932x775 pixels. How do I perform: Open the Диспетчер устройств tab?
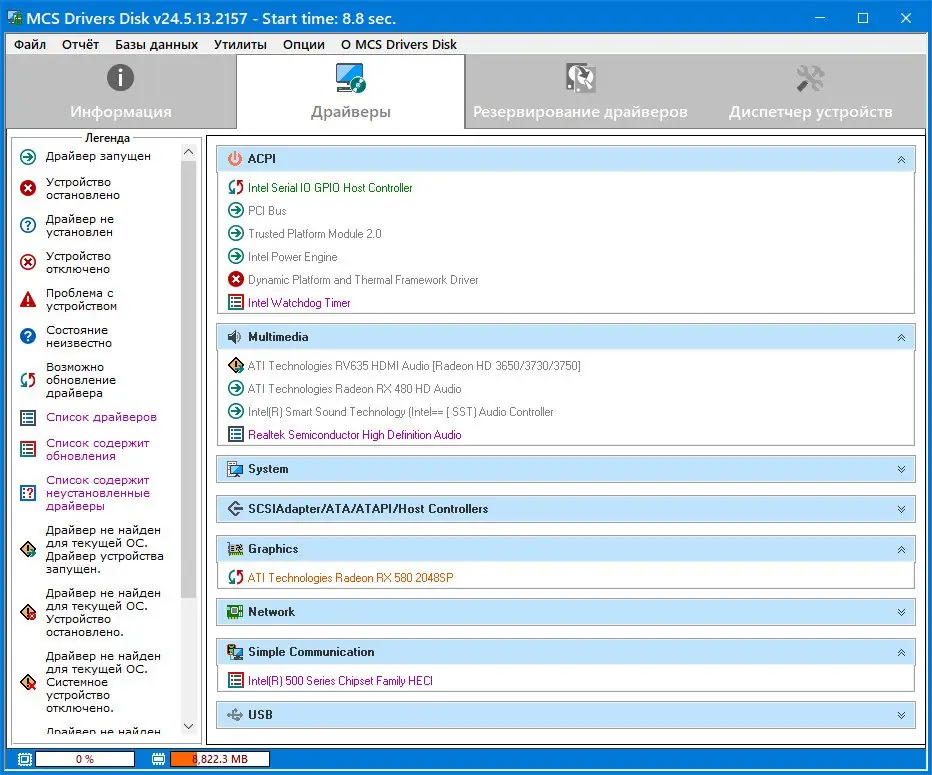click(x=810, y=92)
